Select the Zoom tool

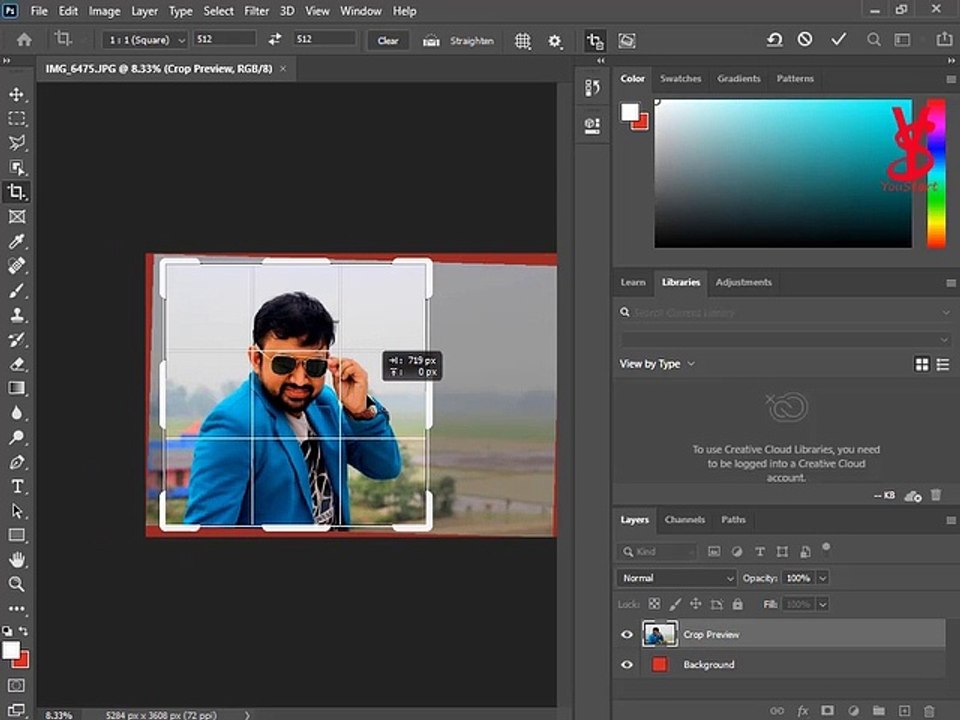coord(17,584)
